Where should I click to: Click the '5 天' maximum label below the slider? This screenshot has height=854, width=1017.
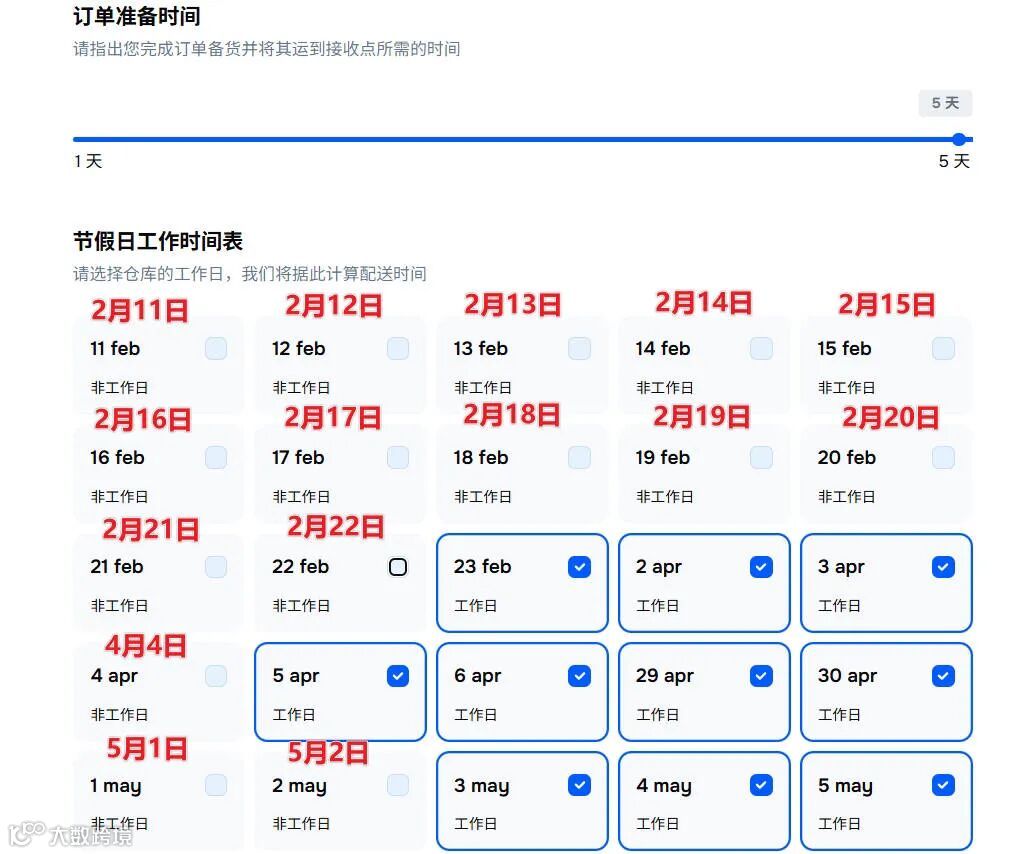point(954,161)
